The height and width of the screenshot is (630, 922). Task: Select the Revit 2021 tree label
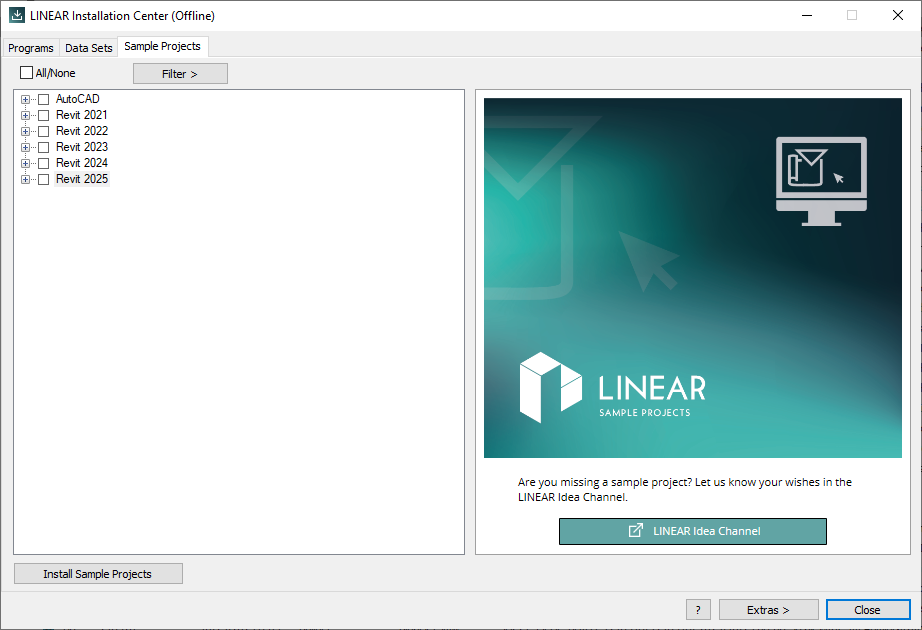(x=82, y=115)
